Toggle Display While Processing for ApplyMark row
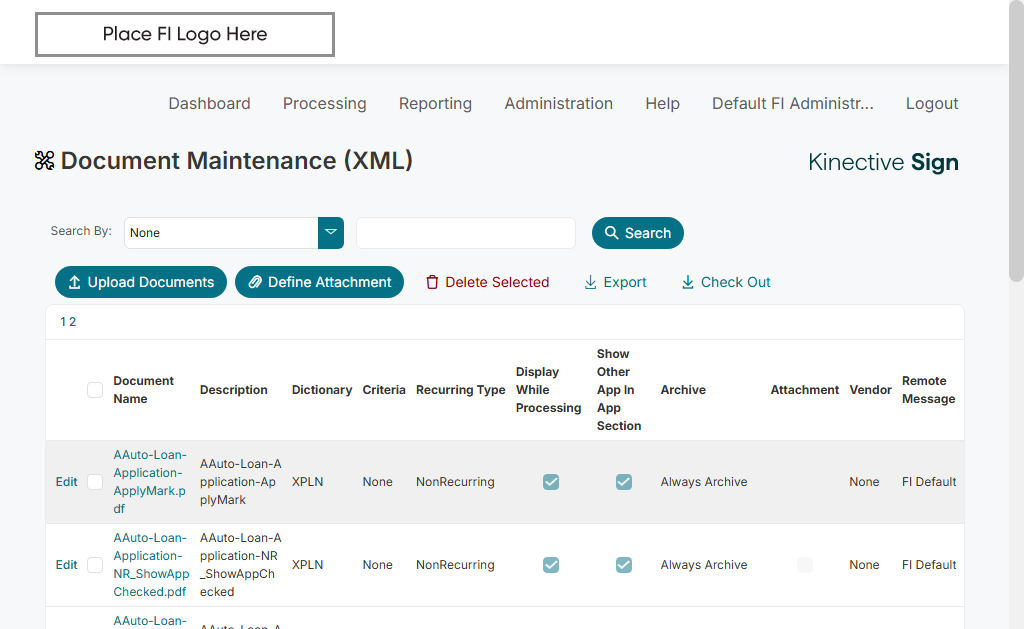The width and height of the screenshot is (1024, 629). click(x=551, y=482)
